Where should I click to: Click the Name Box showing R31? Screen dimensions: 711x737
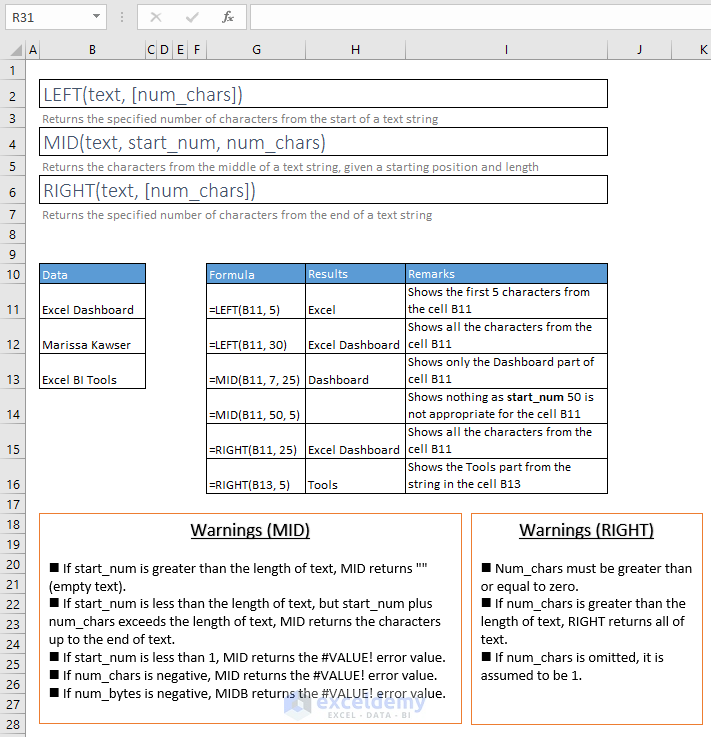tap(56, 17)
